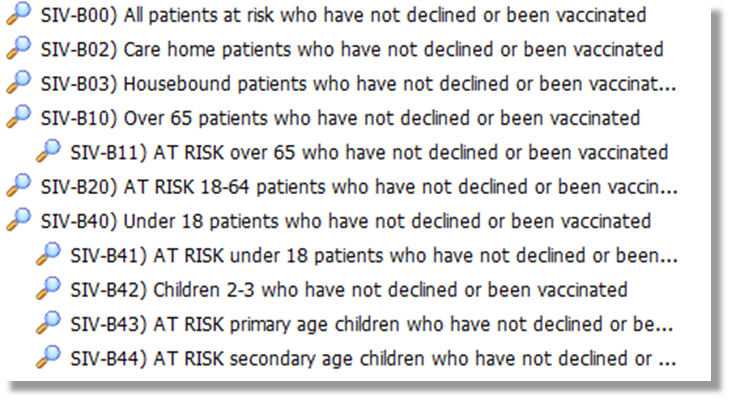This screenshot has height=400, width=730.
Task: Select SIV-B10 Over 65 patients search
Action: [x=340, y=118]
